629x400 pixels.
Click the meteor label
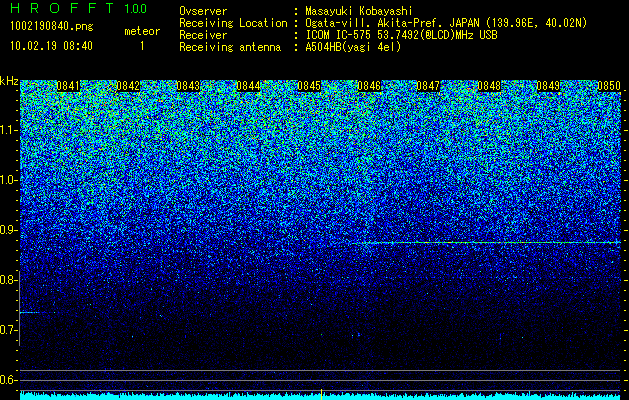[x=142, y=31]
